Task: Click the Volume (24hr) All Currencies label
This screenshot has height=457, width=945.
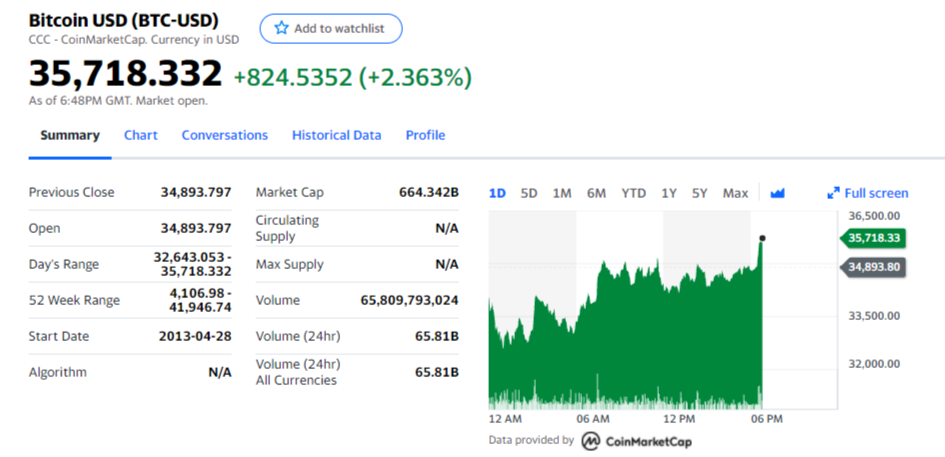Action: pyautogui.click(x=298, y=373)
